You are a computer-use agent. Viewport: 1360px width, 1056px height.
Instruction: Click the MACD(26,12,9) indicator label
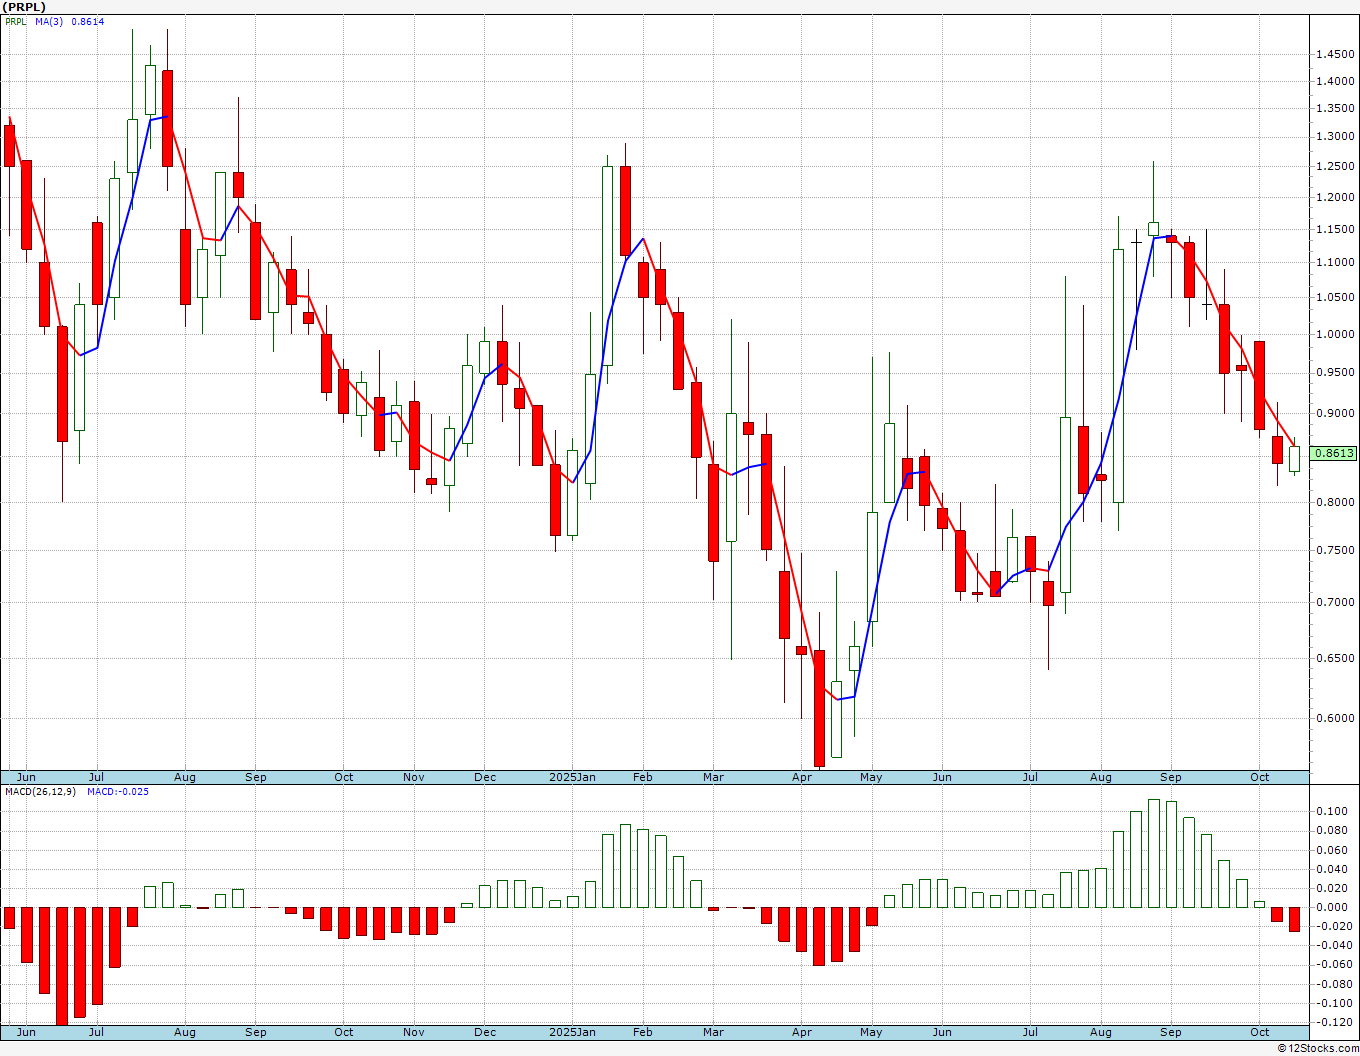40,792
